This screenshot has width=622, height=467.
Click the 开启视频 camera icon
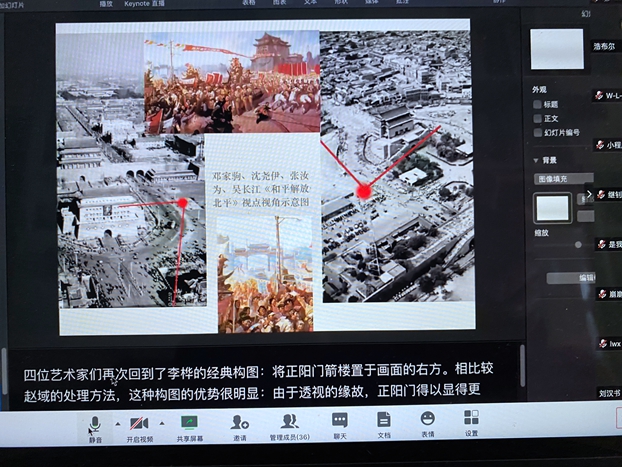[x=139, y=423]
